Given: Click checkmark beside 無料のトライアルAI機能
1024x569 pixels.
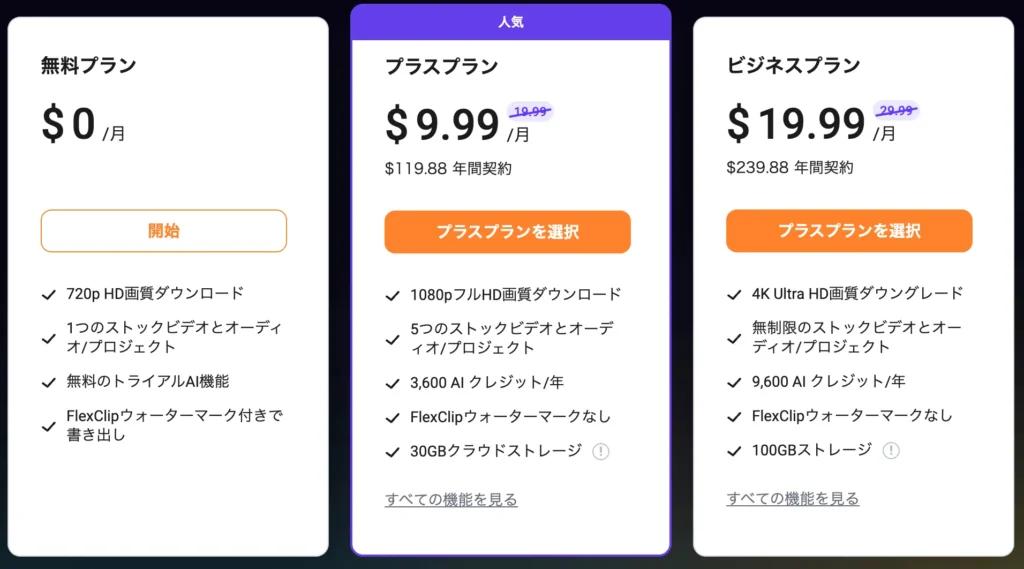Looking at the screenshot, I should [x=48, y=382].
